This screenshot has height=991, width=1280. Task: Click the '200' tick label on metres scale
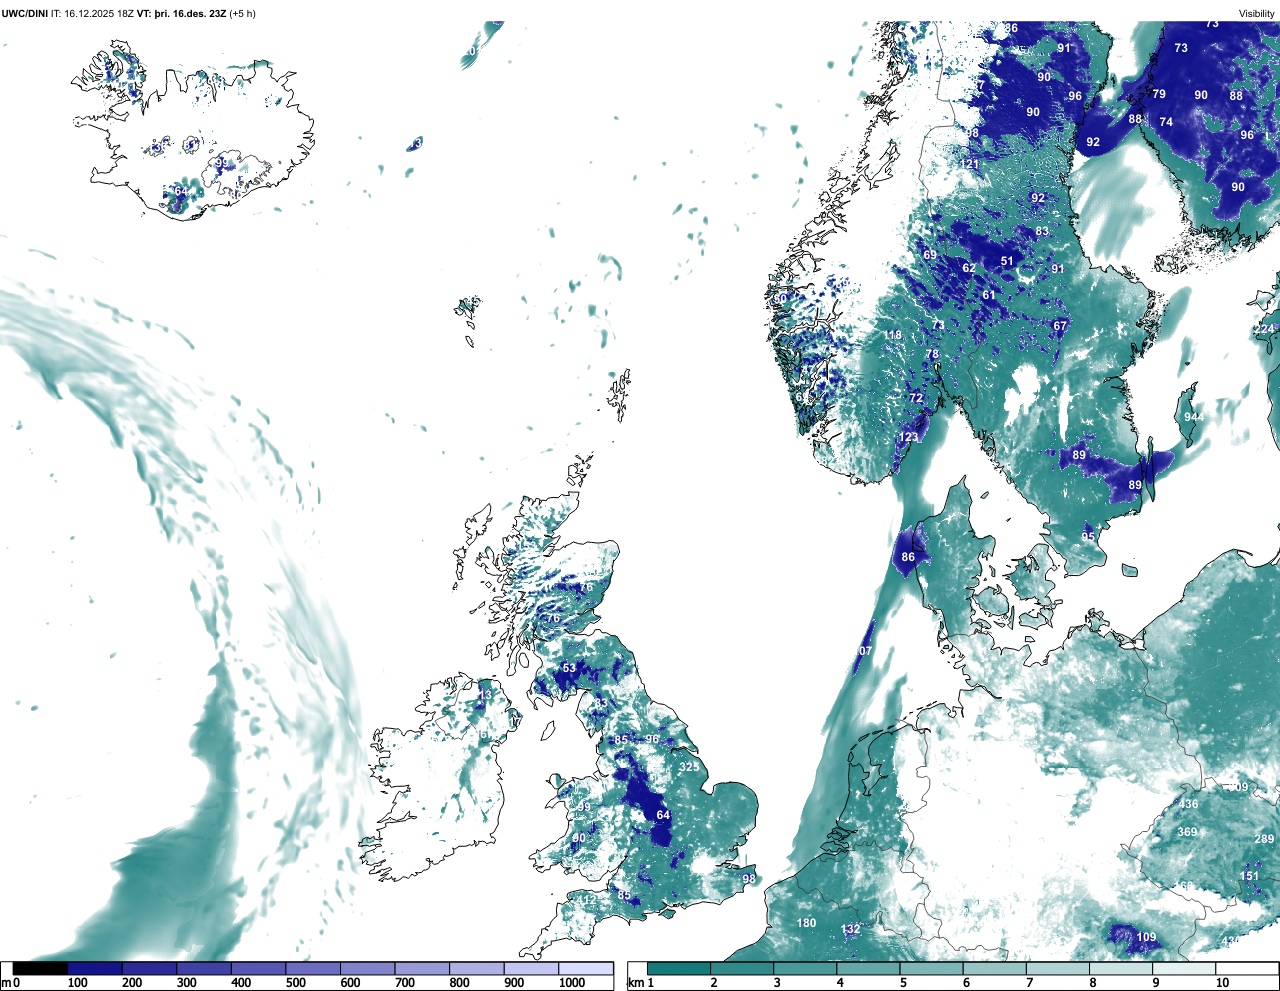[x=132, y=983]
